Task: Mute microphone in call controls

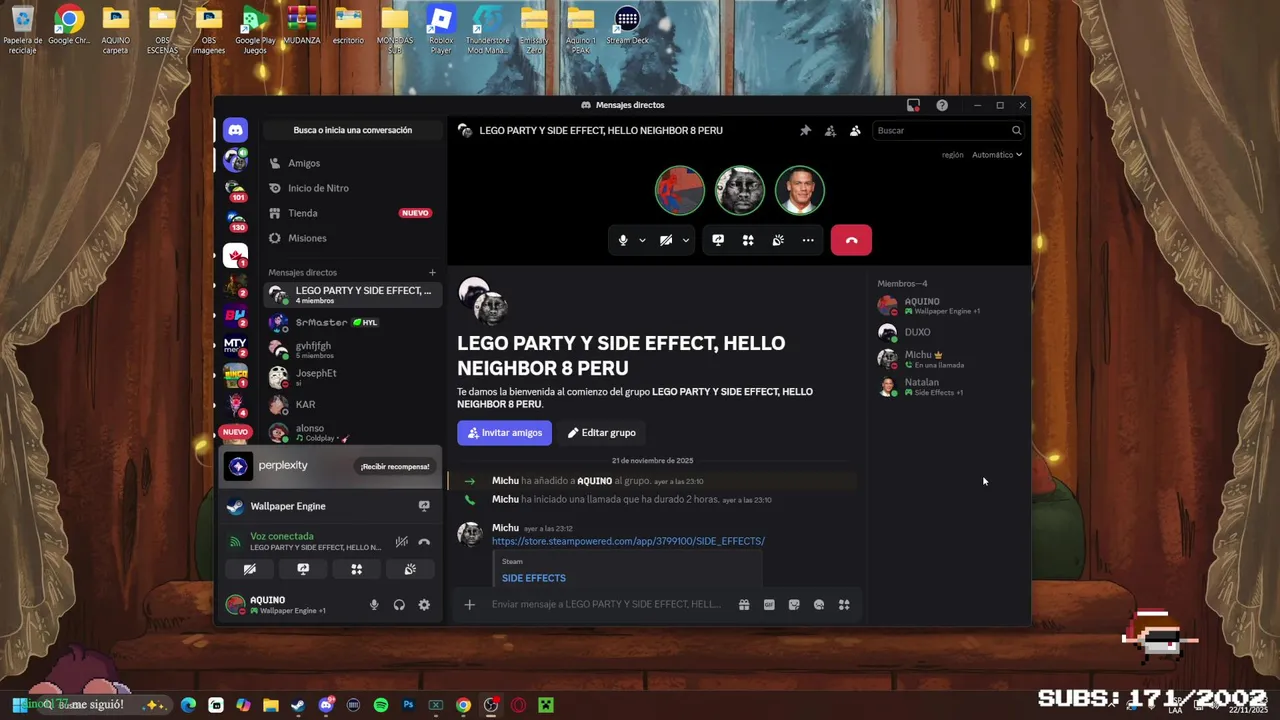Action: (x=623, y=240)
